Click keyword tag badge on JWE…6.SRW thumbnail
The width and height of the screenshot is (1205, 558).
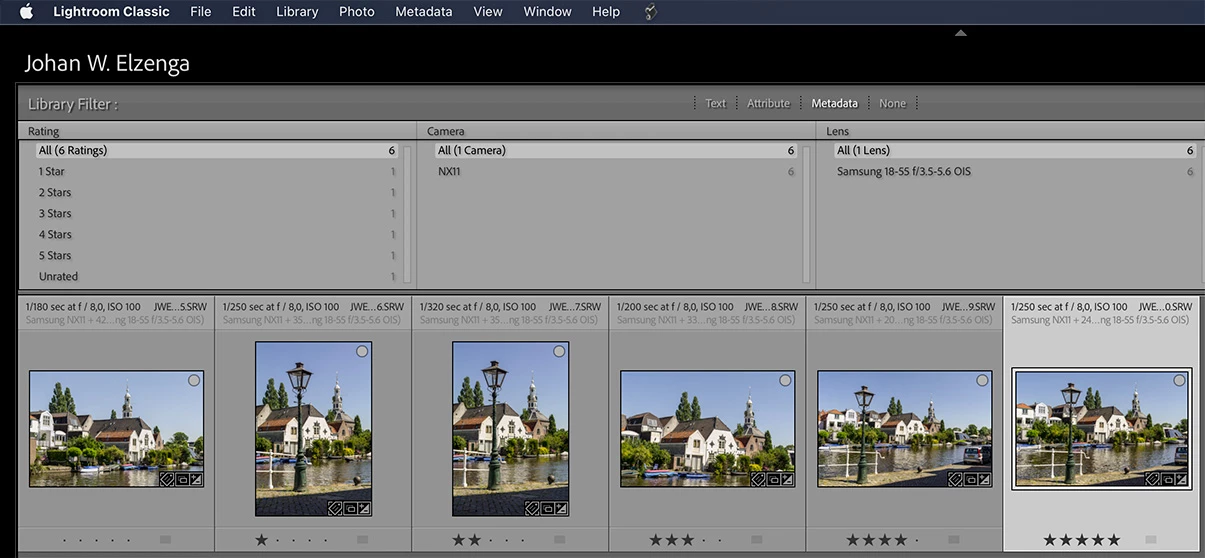click(x=335, y=508)
